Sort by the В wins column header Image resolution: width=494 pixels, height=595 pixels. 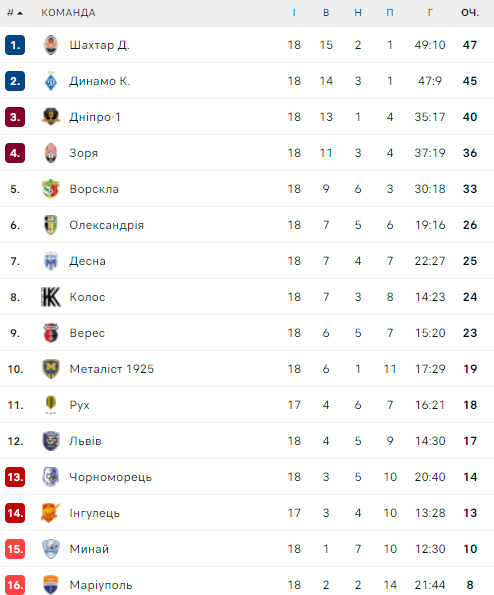[326, 13]
